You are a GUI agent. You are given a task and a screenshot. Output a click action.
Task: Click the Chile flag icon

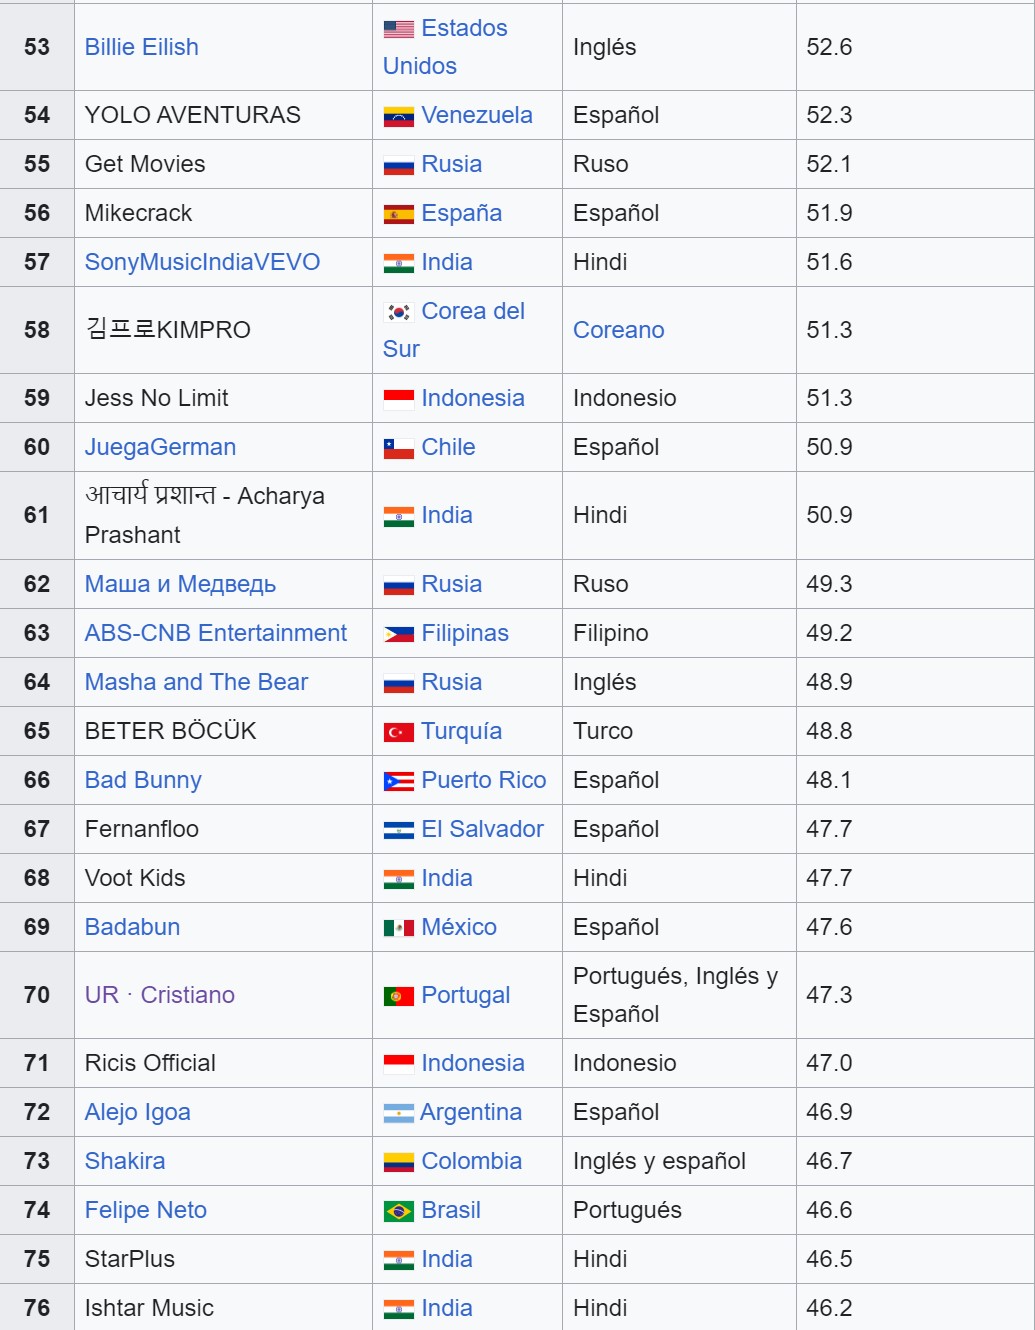[x=398, y=448]
